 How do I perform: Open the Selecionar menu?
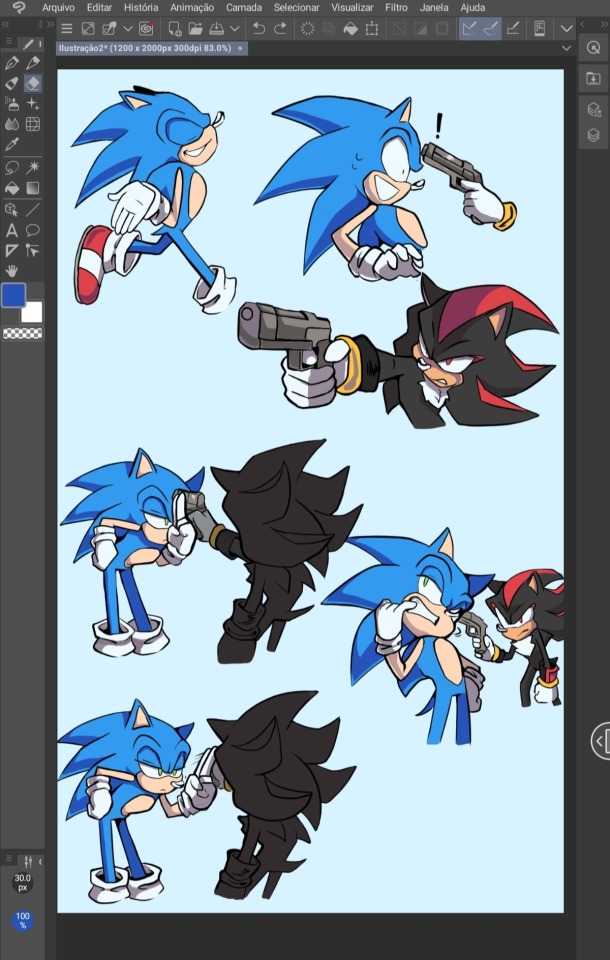[296, 7]
